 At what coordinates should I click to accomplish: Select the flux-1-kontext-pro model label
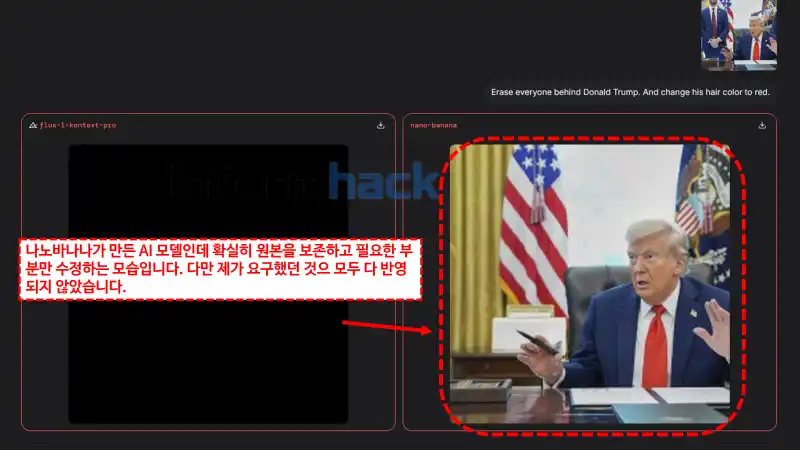78,126
